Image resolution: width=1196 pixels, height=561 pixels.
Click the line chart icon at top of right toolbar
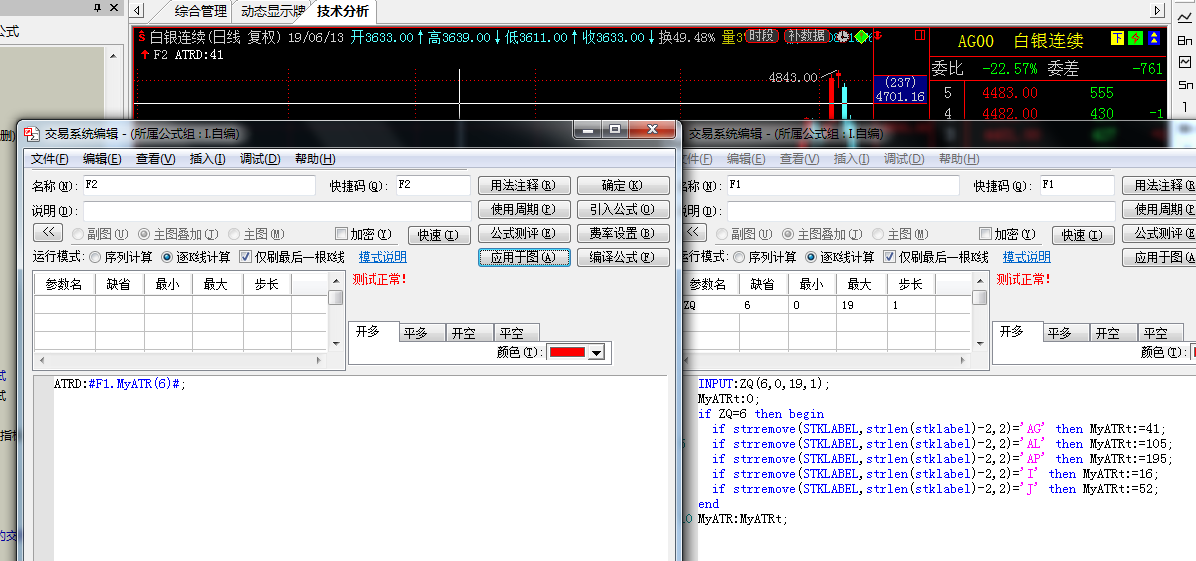click(1185, 18)
